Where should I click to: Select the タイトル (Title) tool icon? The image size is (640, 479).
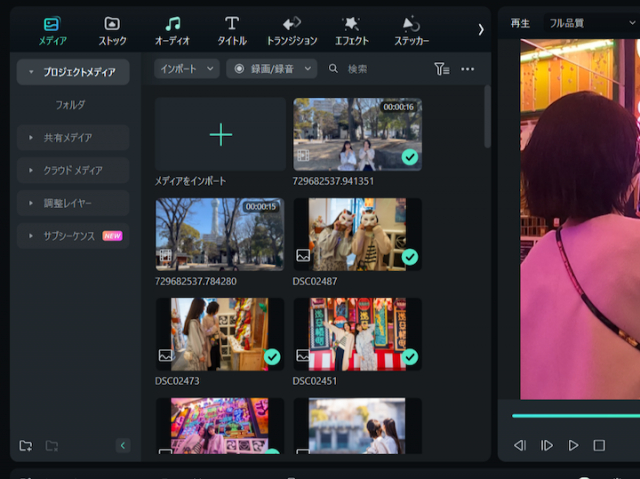232,24
